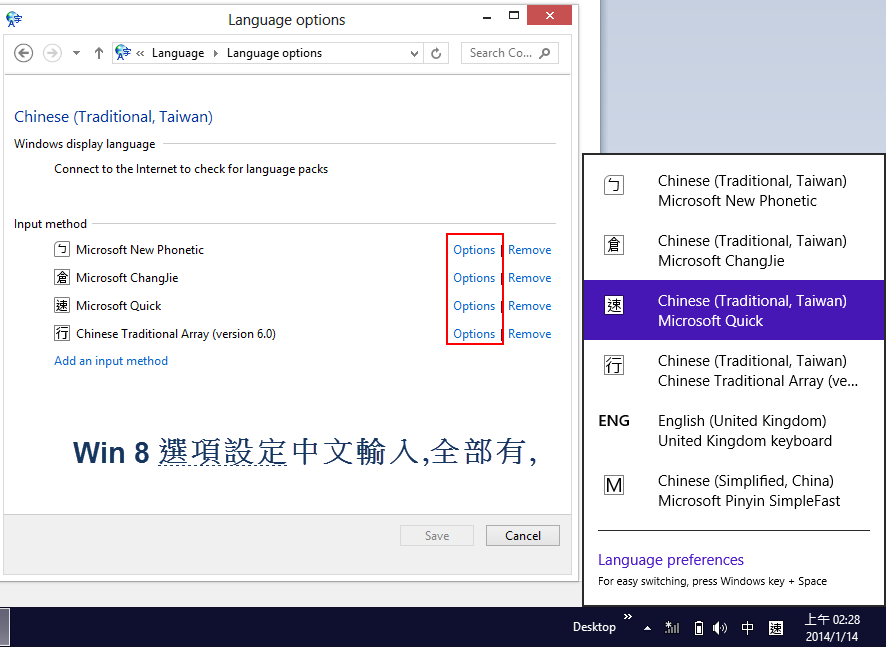Screen dimensions: 886x647
Task: Click the Chinese Traditional Array icon in Input method
Action: coord(62,333)
